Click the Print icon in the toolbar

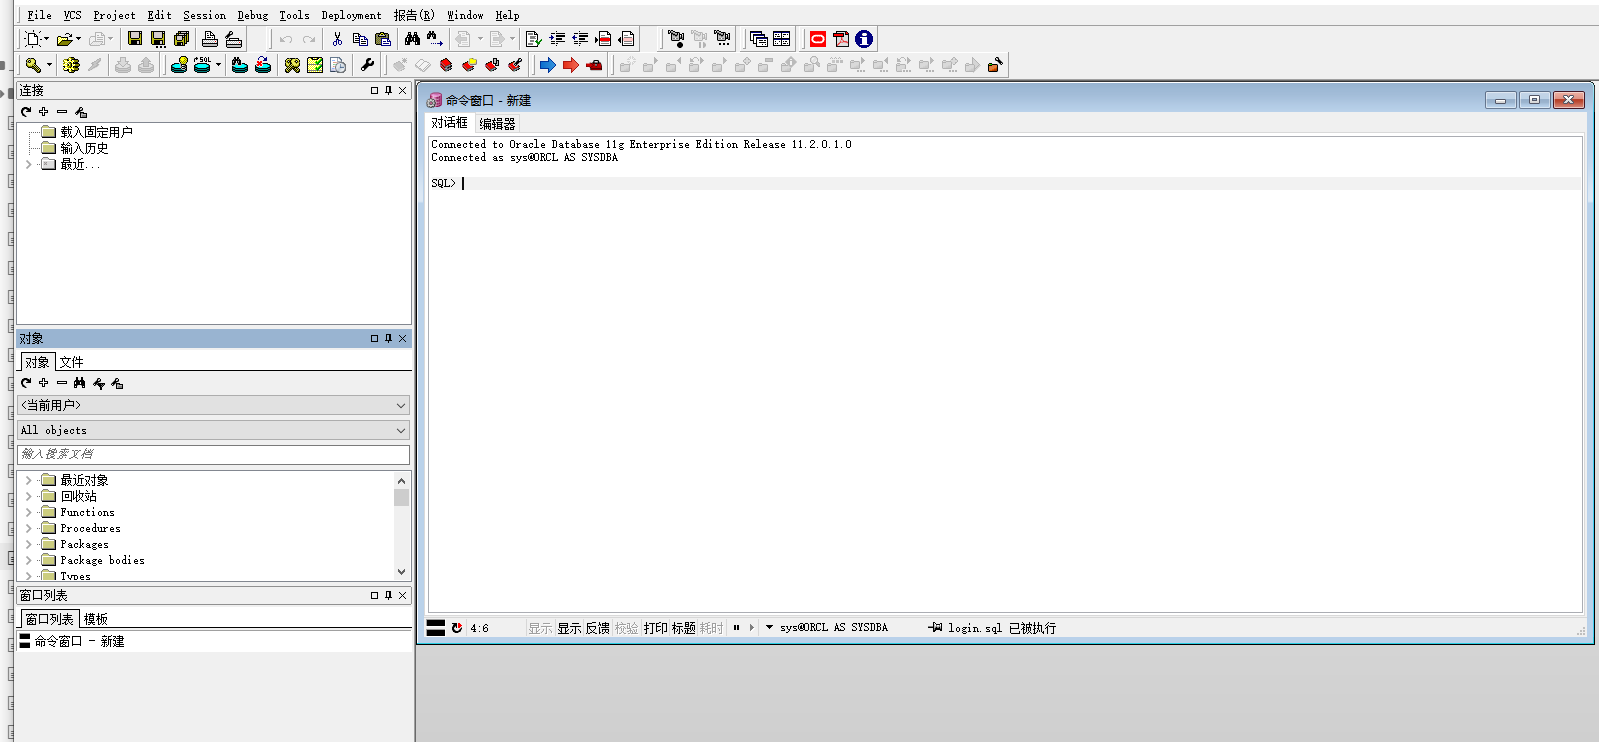210,39
